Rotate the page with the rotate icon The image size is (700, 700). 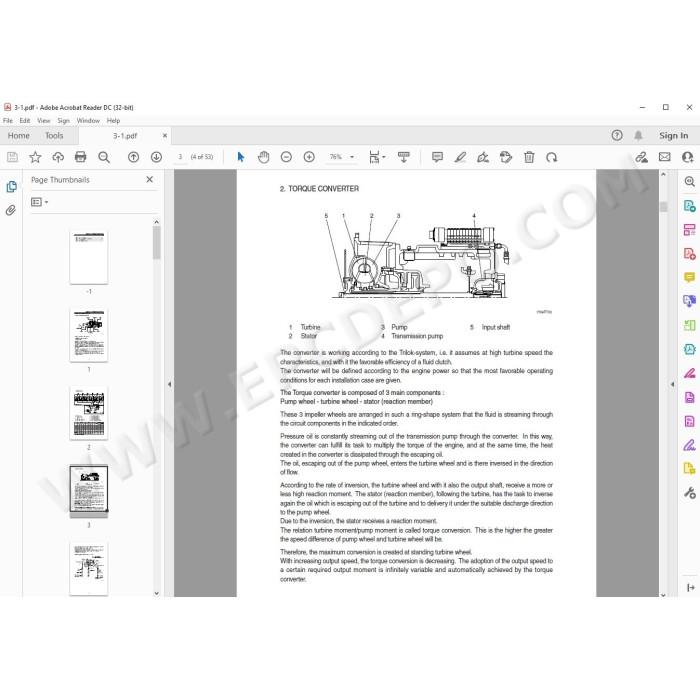pos(552,157)
